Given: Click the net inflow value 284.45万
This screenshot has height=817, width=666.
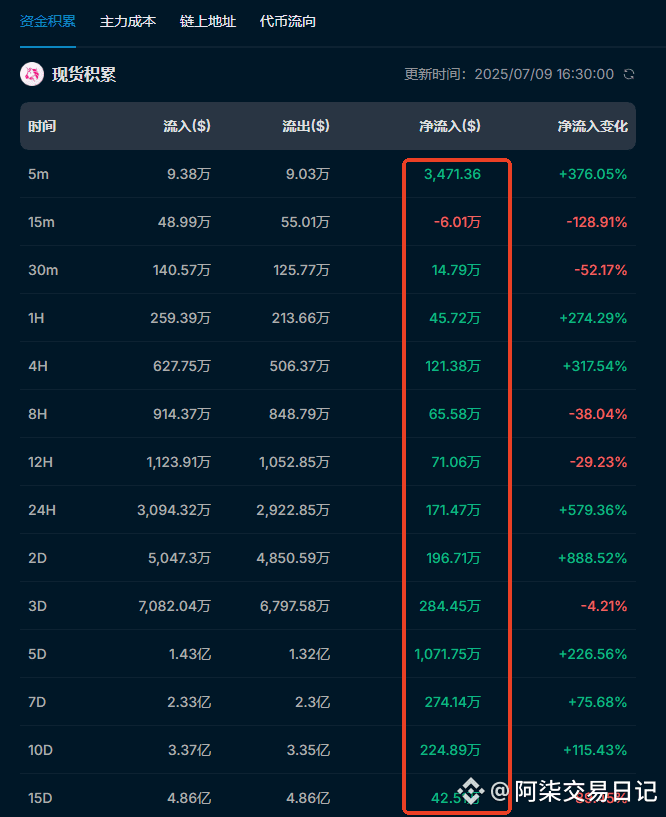Looking at the screenshot, I should point(450,606).
